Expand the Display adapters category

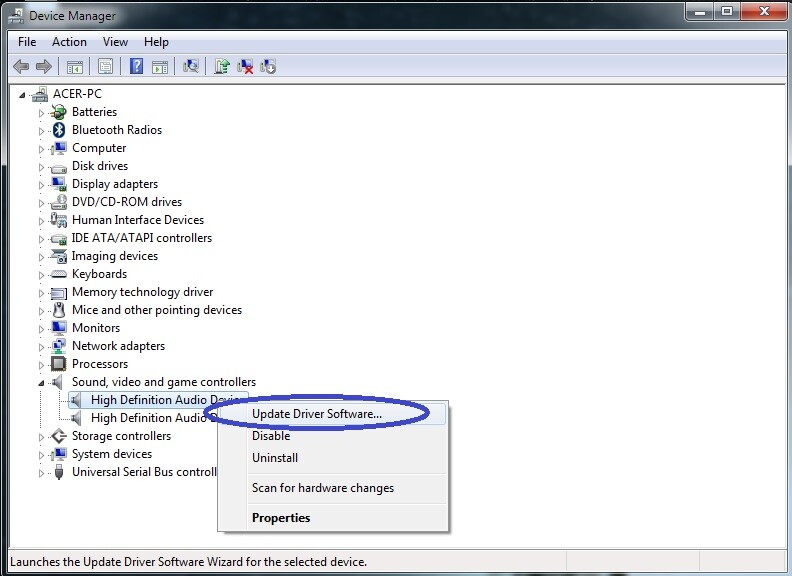[x=41, y=185]
